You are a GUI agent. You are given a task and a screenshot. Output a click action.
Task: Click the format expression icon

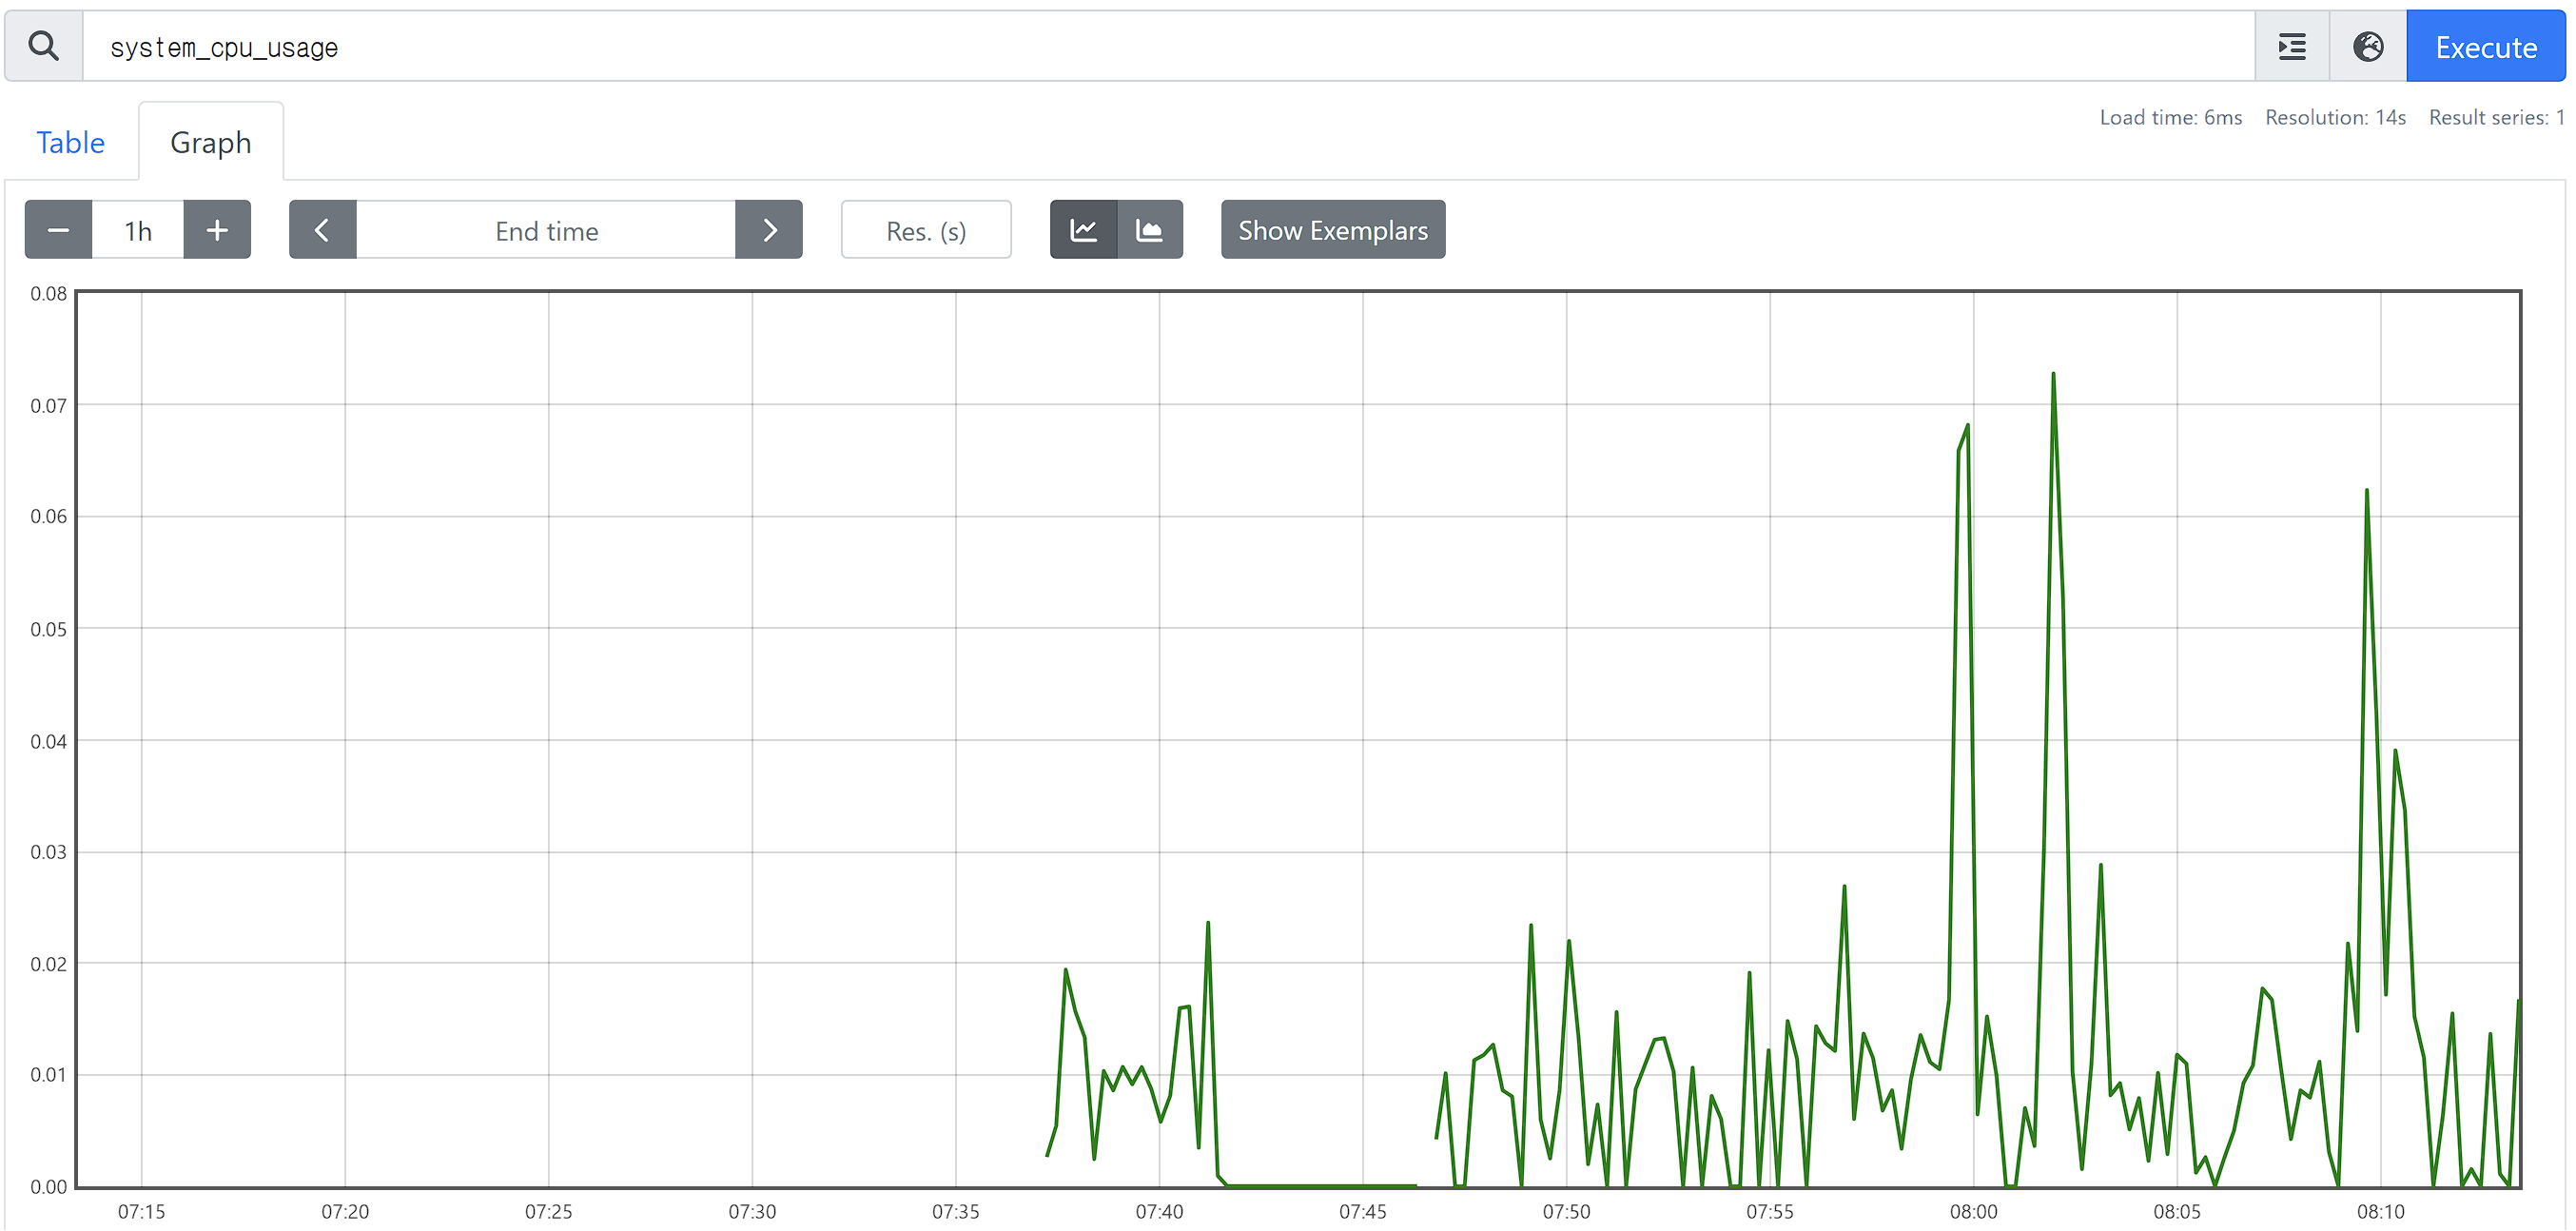pos(2291,46)
